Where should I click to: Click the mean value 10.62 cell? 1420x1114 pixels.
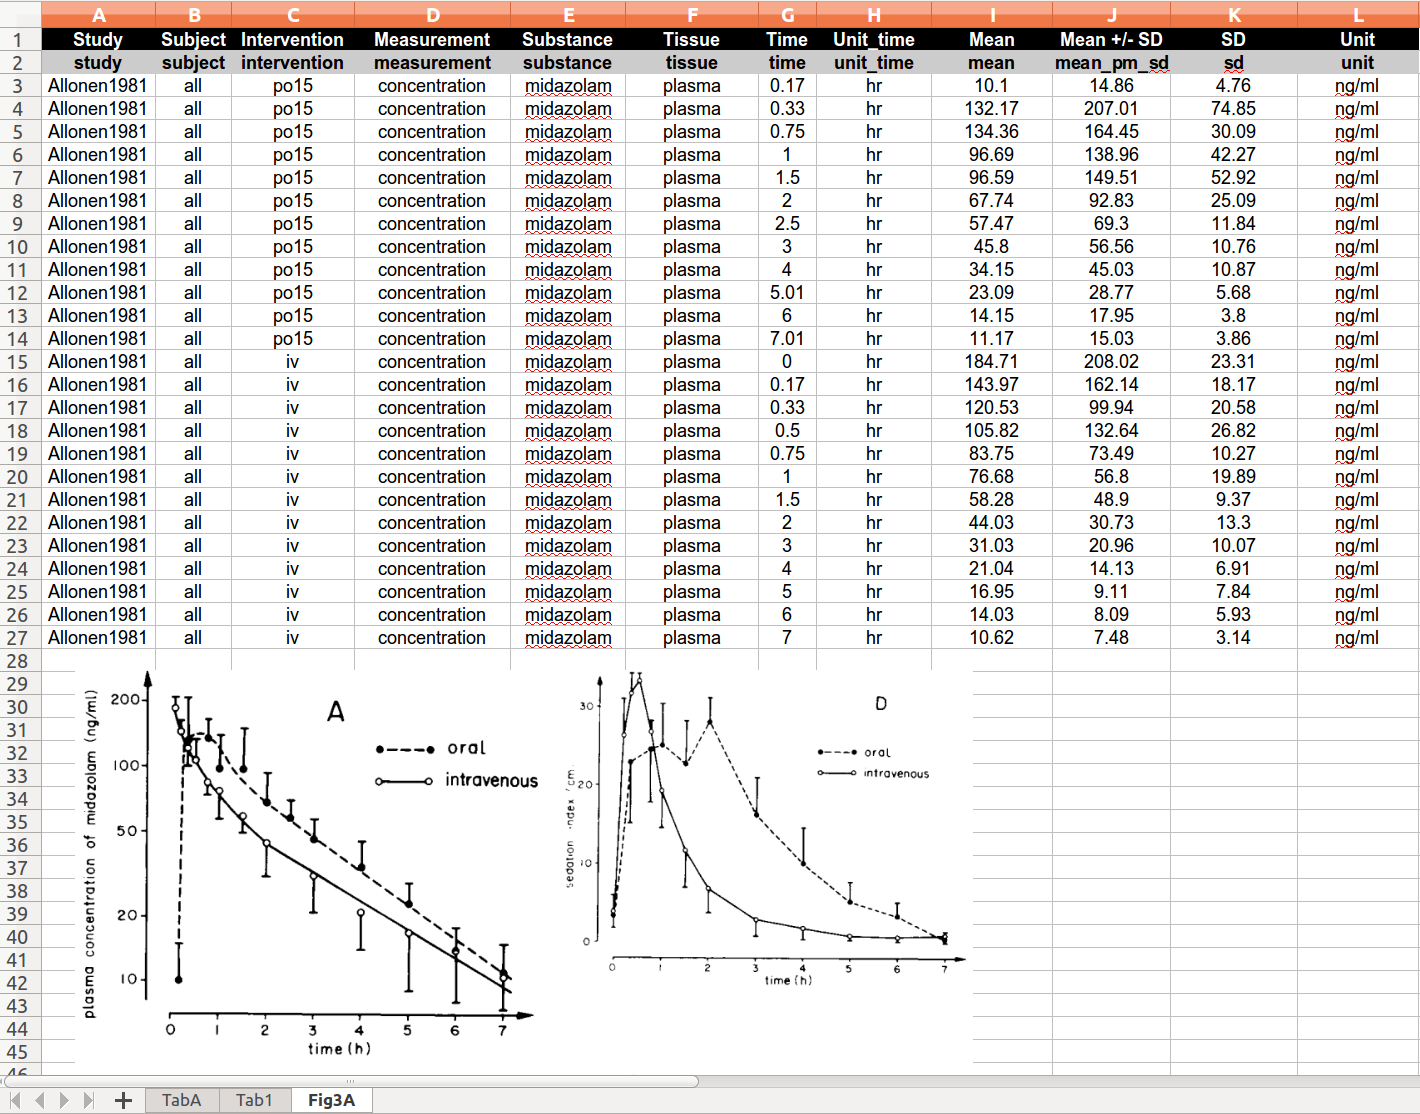992,638
